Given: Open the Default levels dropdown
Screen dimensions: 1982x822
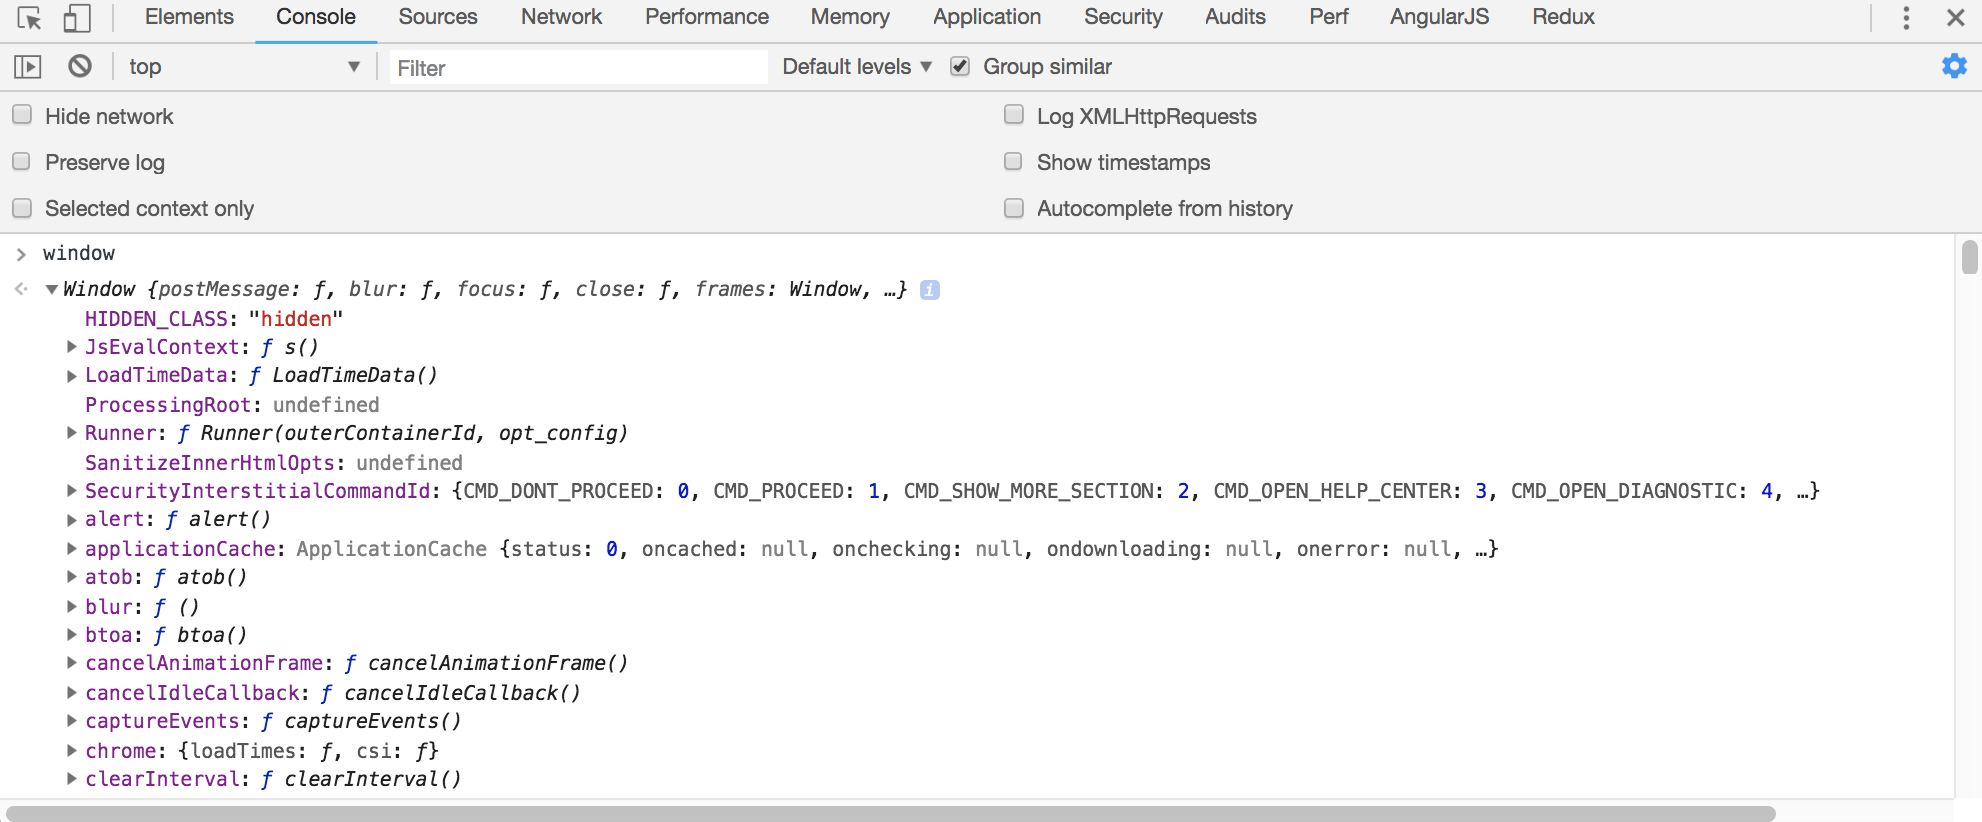Looking at the screenshot, I should (856, 67).
